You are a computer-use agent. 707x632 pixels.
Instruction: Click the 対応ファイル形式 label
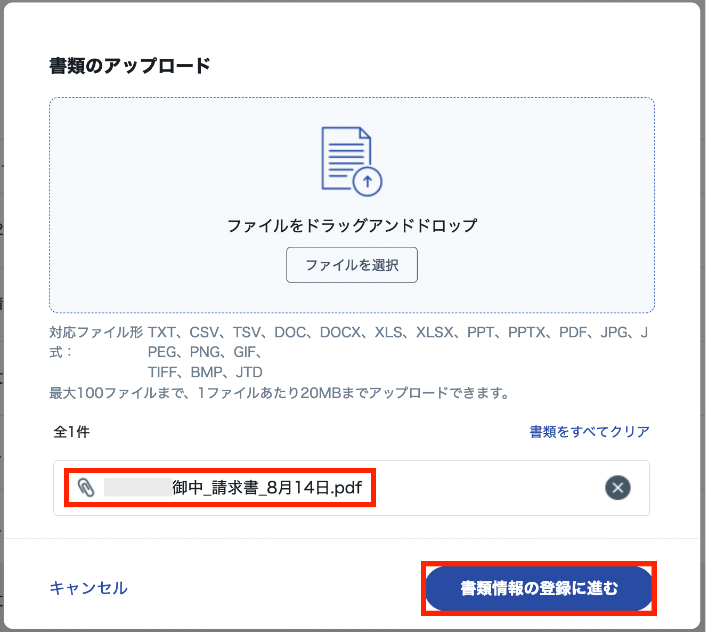pos(96,342)
